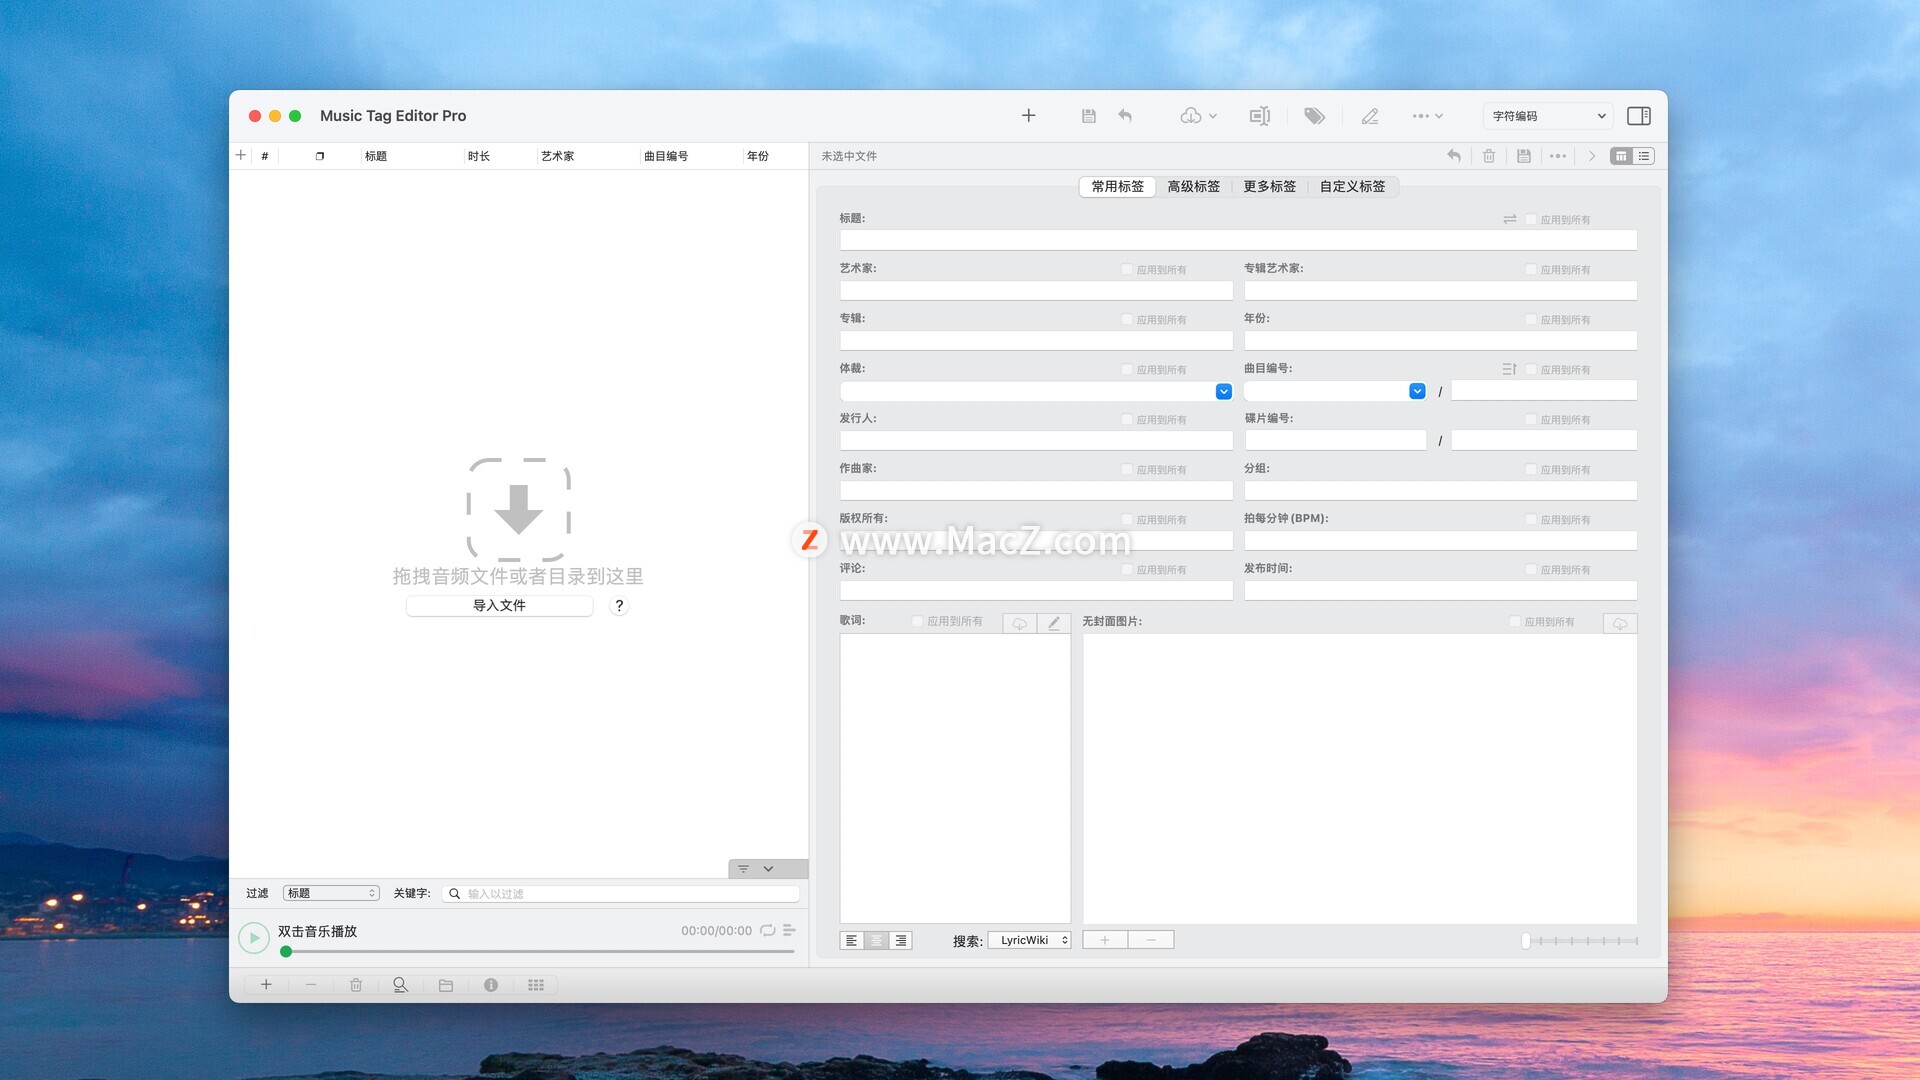Click the lyrics cloud download icon

[x=1019, y=623]
